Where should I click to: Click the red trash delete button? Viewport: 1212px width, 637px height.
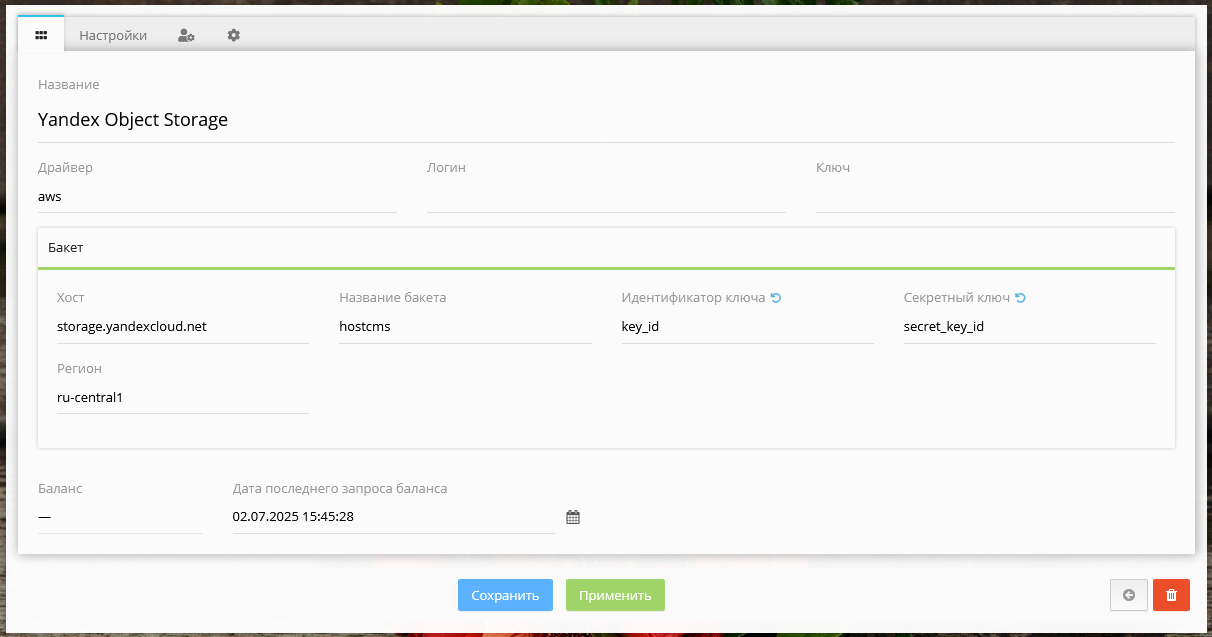(1171, 595)
